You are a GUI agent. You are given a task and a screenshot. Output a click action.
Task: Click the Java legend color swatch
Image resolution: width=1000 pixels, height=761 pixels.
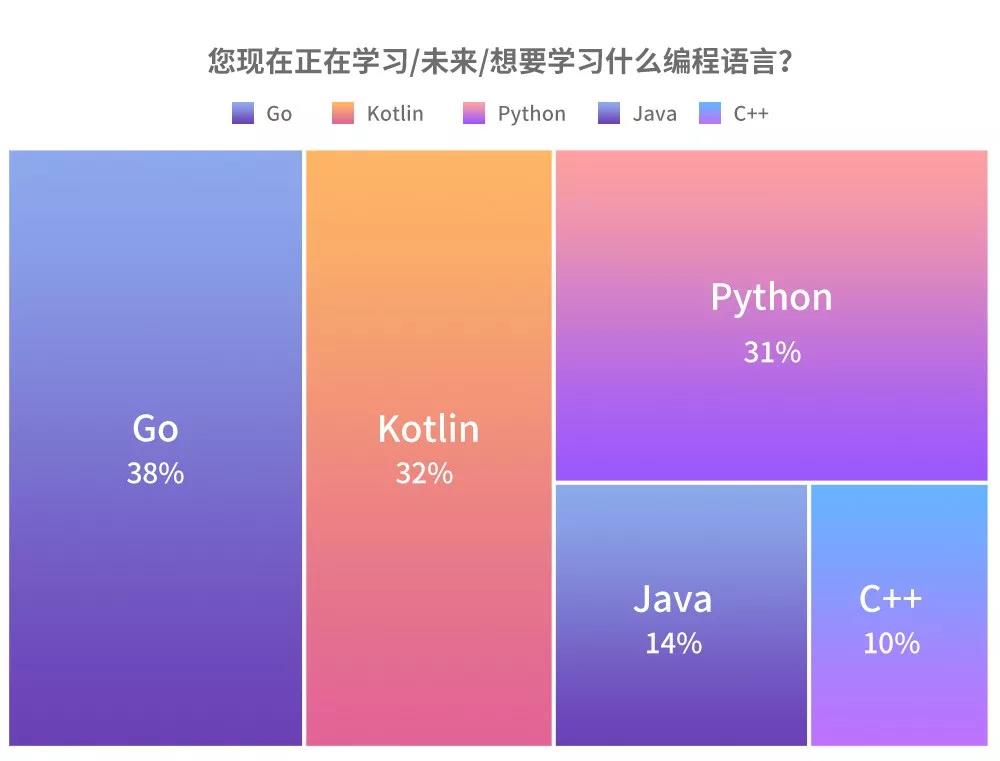pyautogui.click(x=609, y=114)
